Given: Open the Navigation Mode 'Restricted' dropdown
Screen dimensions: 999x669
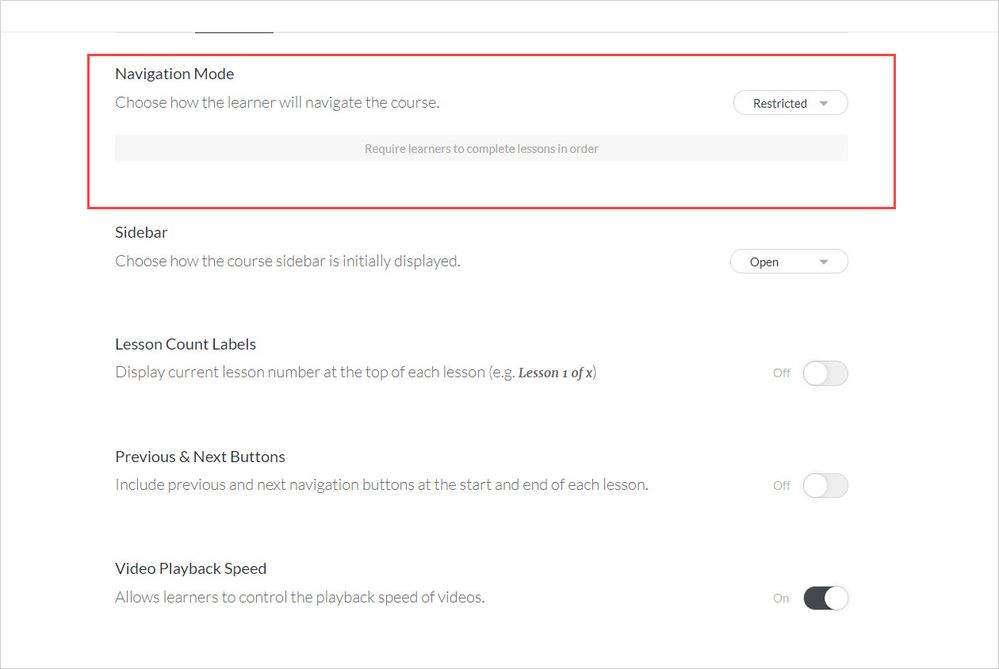Looking at the screenshot, I should [790, 103].
